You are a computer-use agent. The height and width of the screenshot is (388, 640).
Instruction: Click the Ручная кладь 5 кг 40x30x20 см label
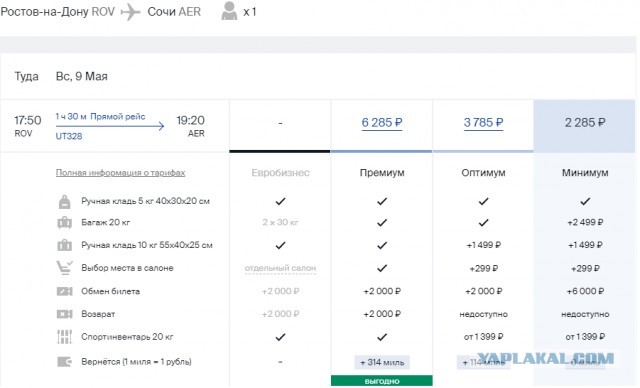coord(145,201)
